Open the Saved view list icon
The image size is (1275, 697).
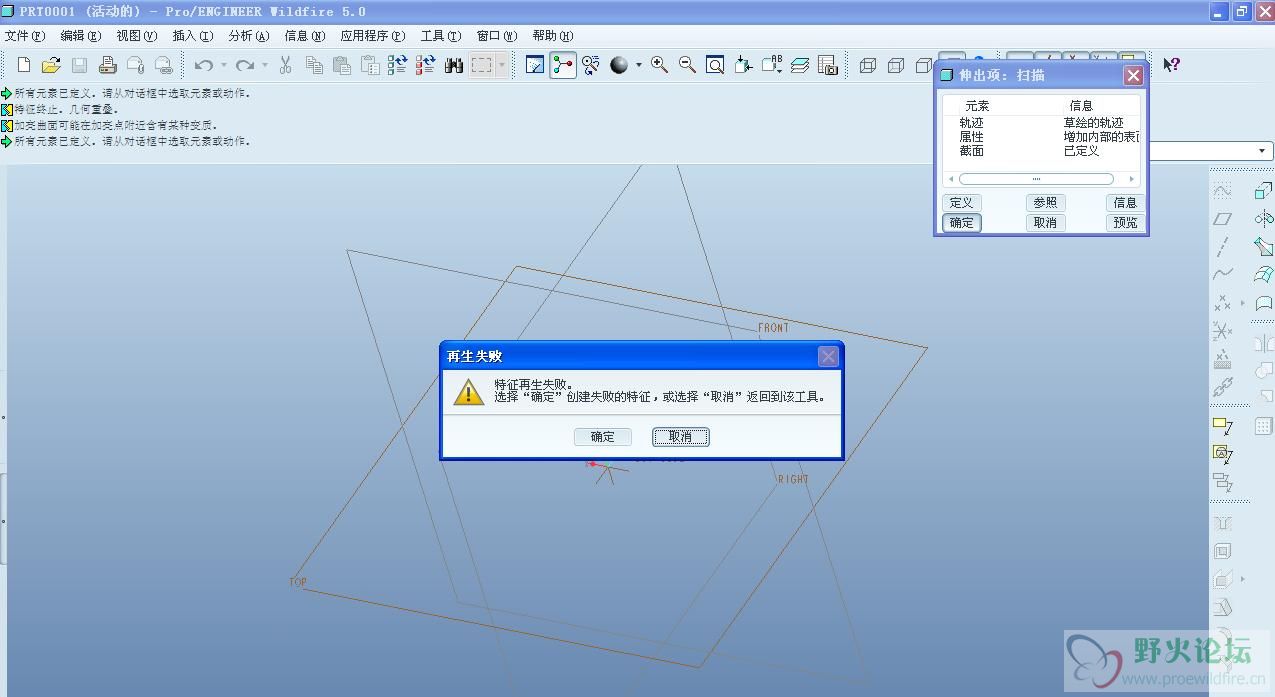(772, 65)
